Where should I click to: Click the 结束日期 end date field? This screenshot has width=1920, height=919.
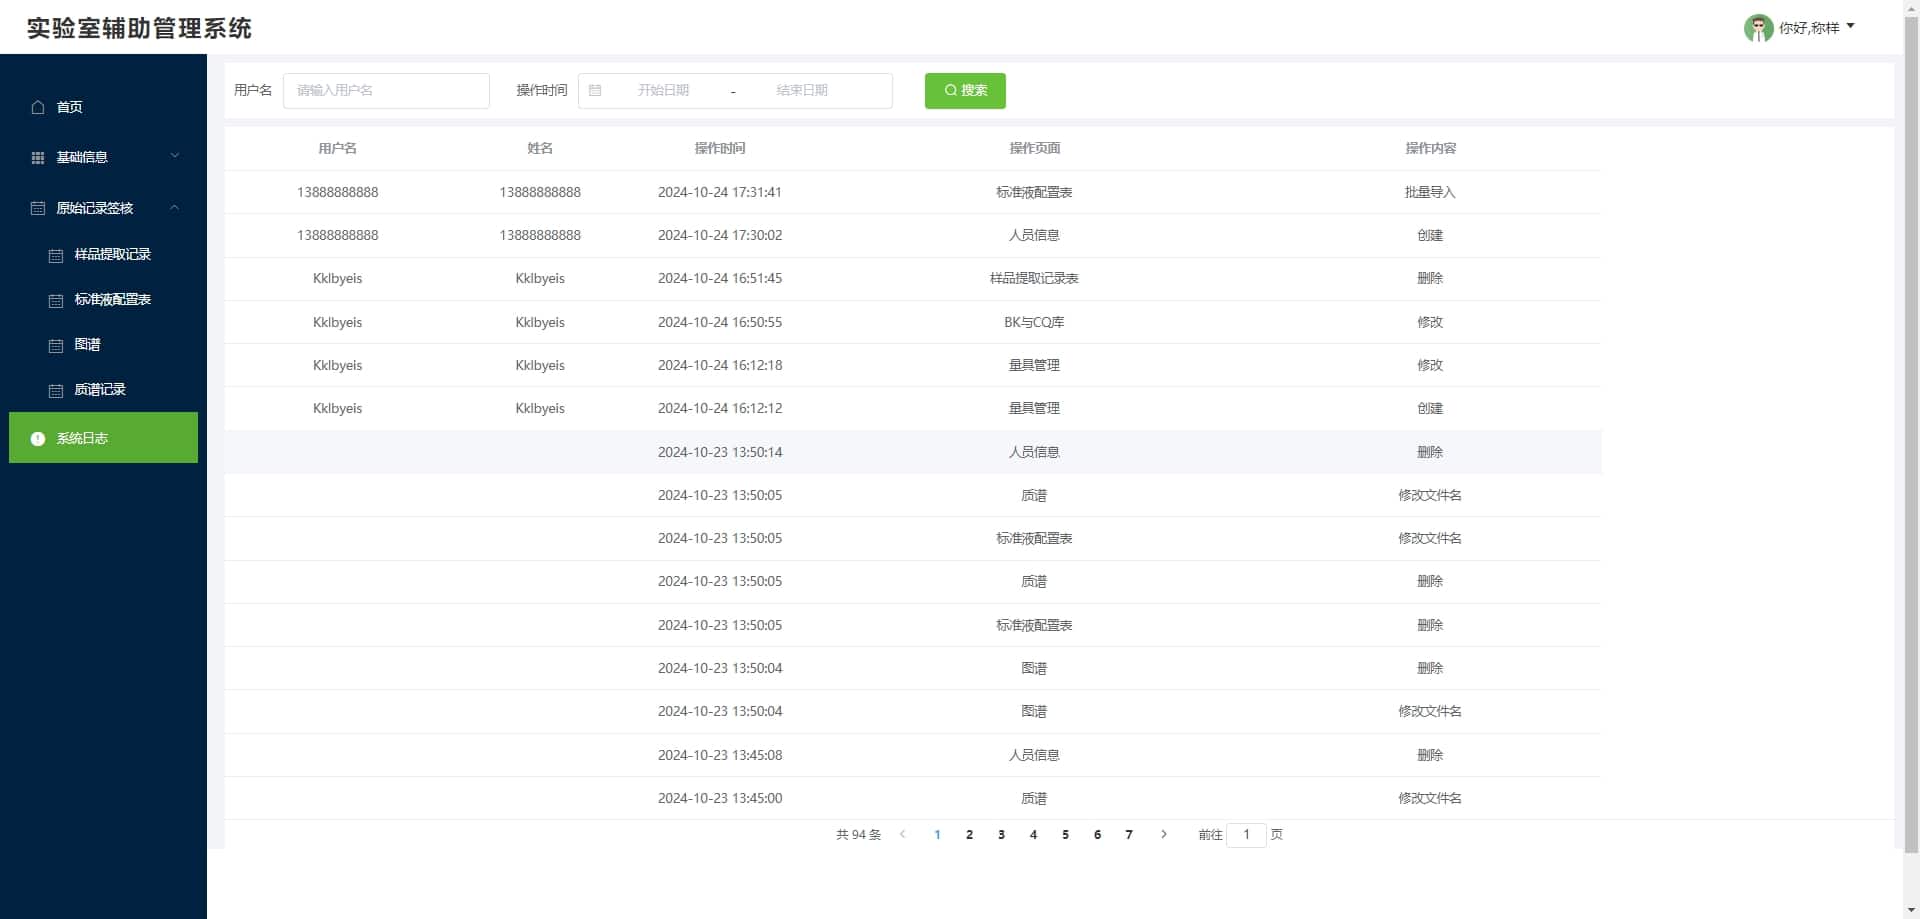(802, 90)
